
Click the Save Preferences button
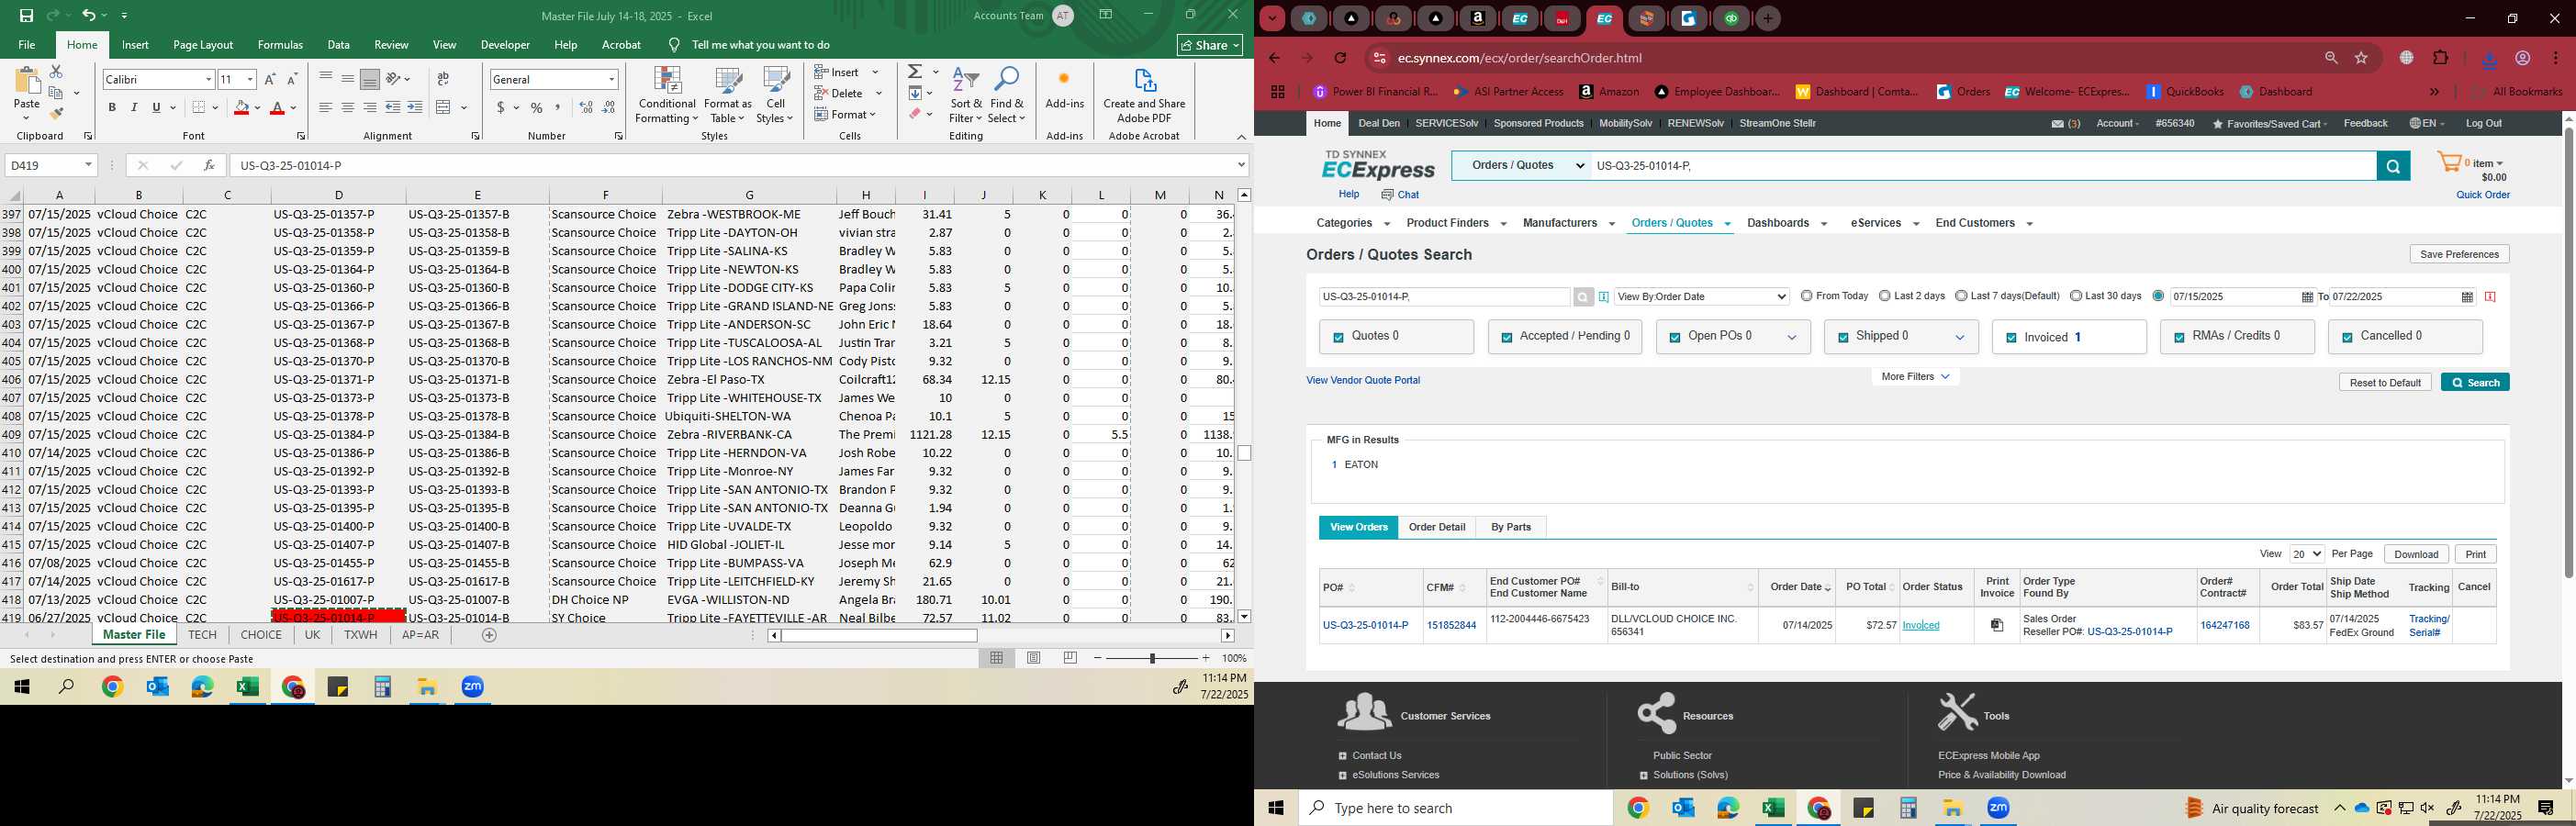(x=2459, y=254)
